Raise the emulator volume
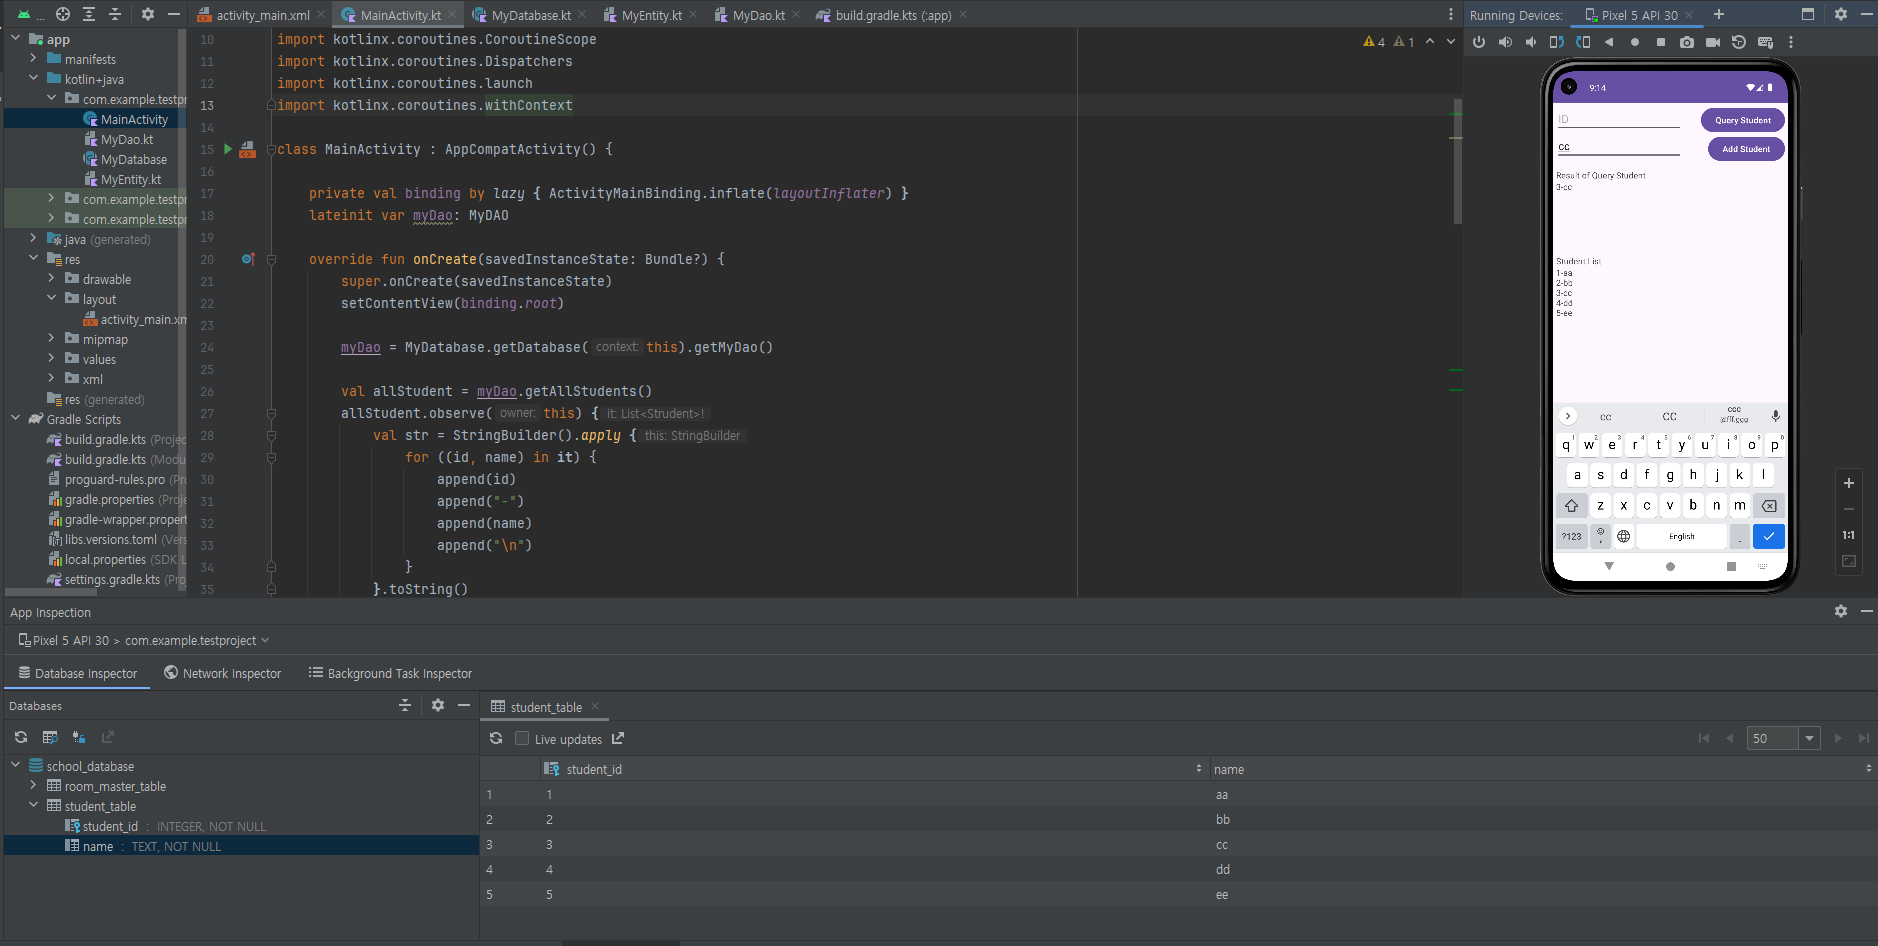The width and height of the screenshot is (1878, 946). 1505,42
